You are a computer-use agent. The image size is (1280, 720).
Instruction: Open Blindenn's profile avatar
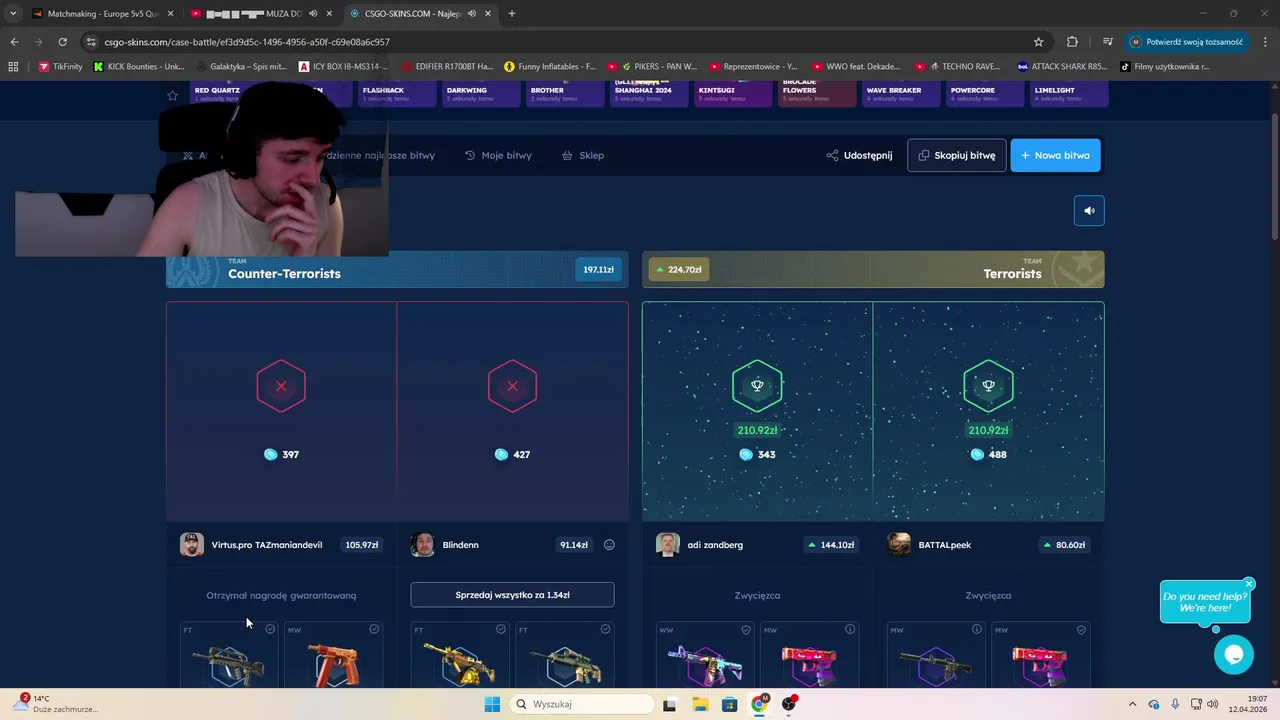423,544
